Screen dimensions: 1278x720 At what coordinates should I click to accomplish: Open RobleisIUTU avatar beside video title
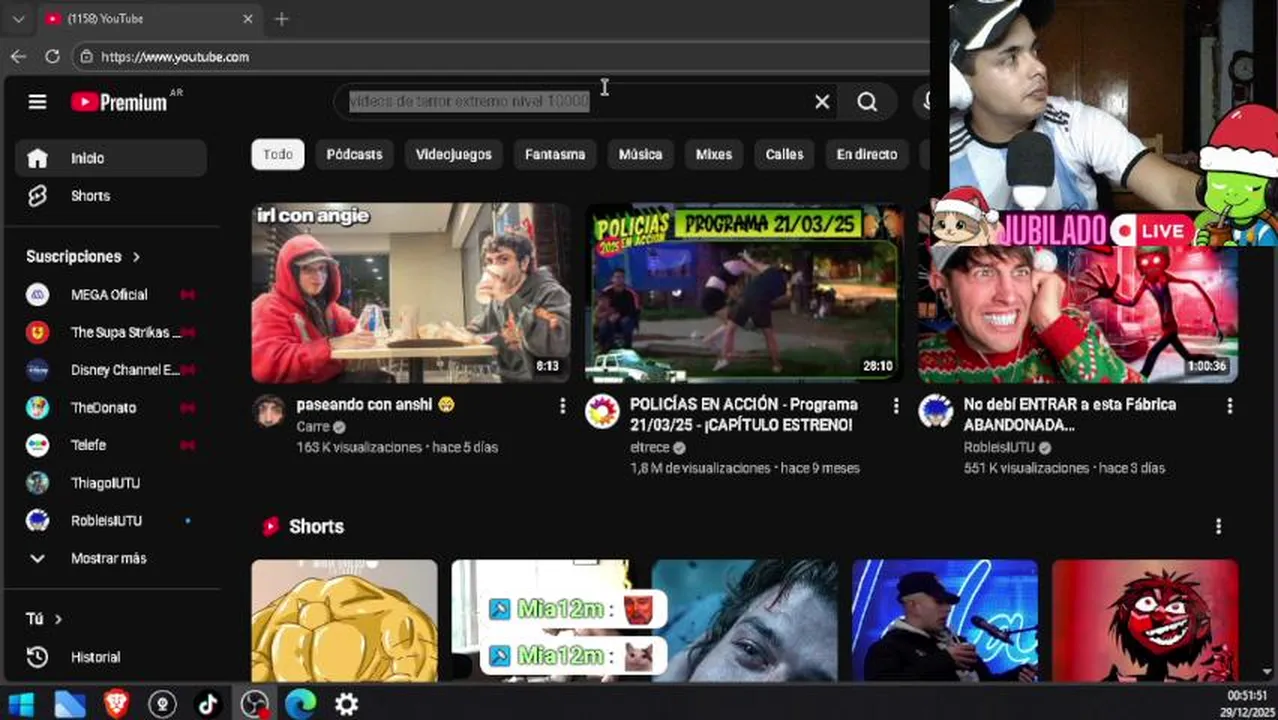936,411
